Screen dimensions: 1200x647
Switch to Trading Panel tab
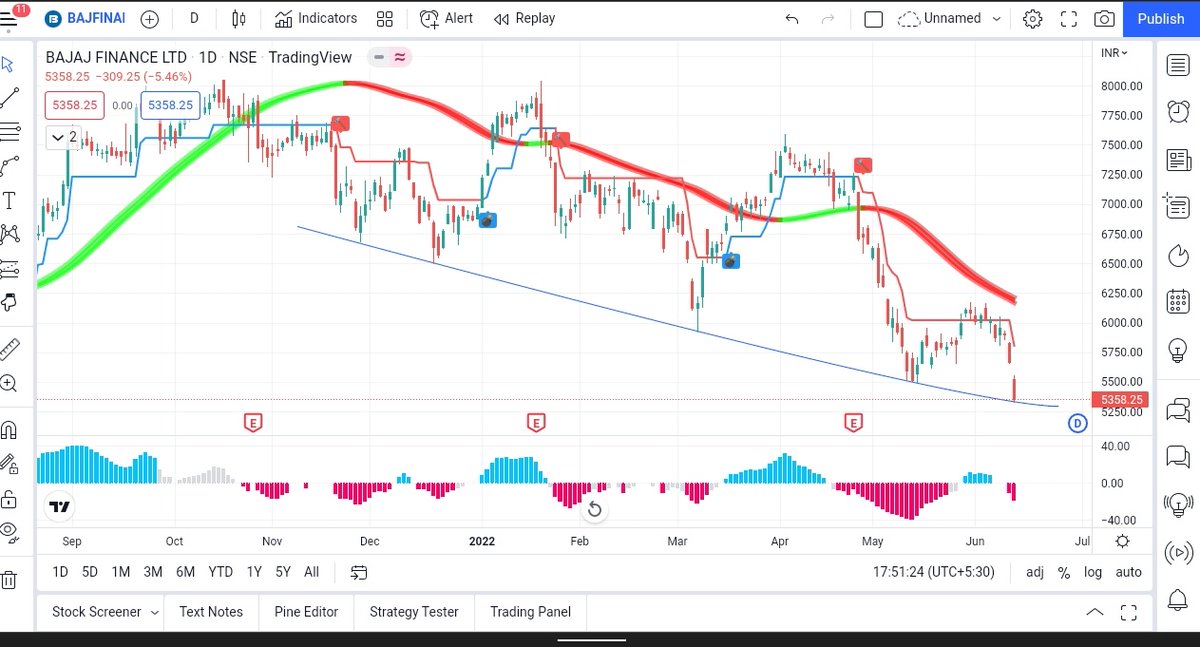coord(530,612)
